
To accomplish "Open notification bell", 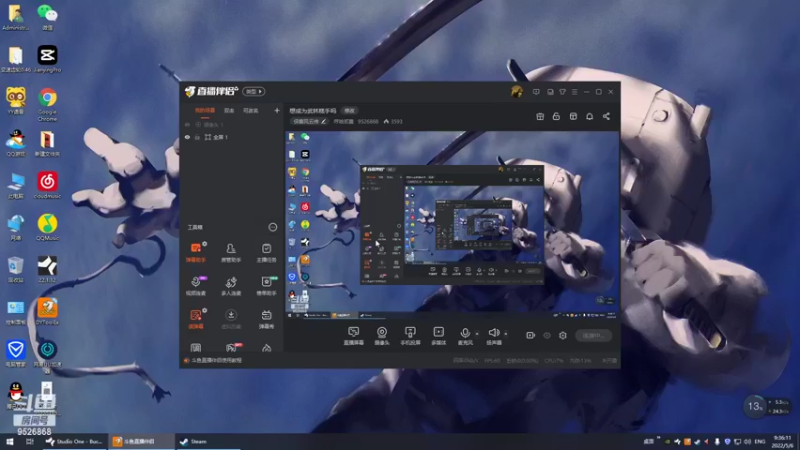I will click(x=589, y=116).
